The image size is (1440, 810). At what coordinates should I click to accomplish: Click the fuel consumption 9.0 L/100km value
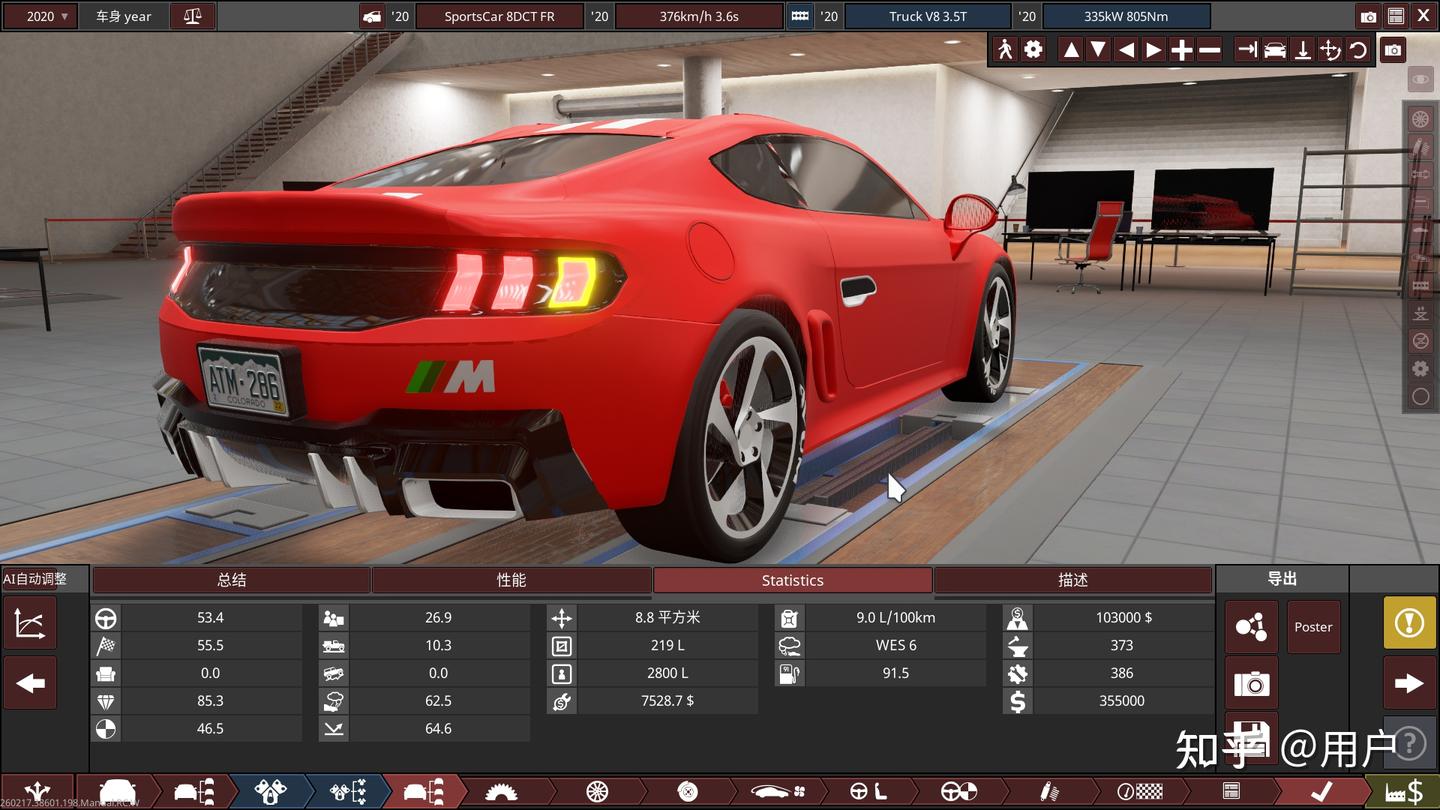[x=895, y=617]
